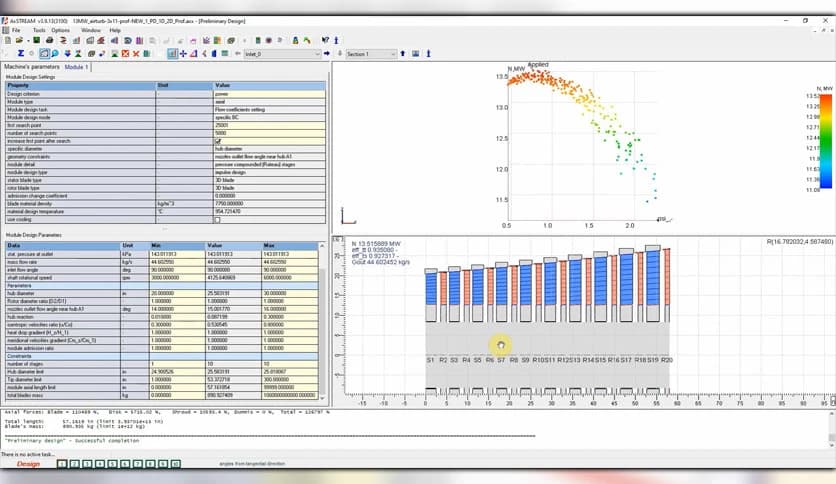Screen dimensions: 836x484
Task: Click the colorful grid icon in top toolbar
Action: coord(218,41)
